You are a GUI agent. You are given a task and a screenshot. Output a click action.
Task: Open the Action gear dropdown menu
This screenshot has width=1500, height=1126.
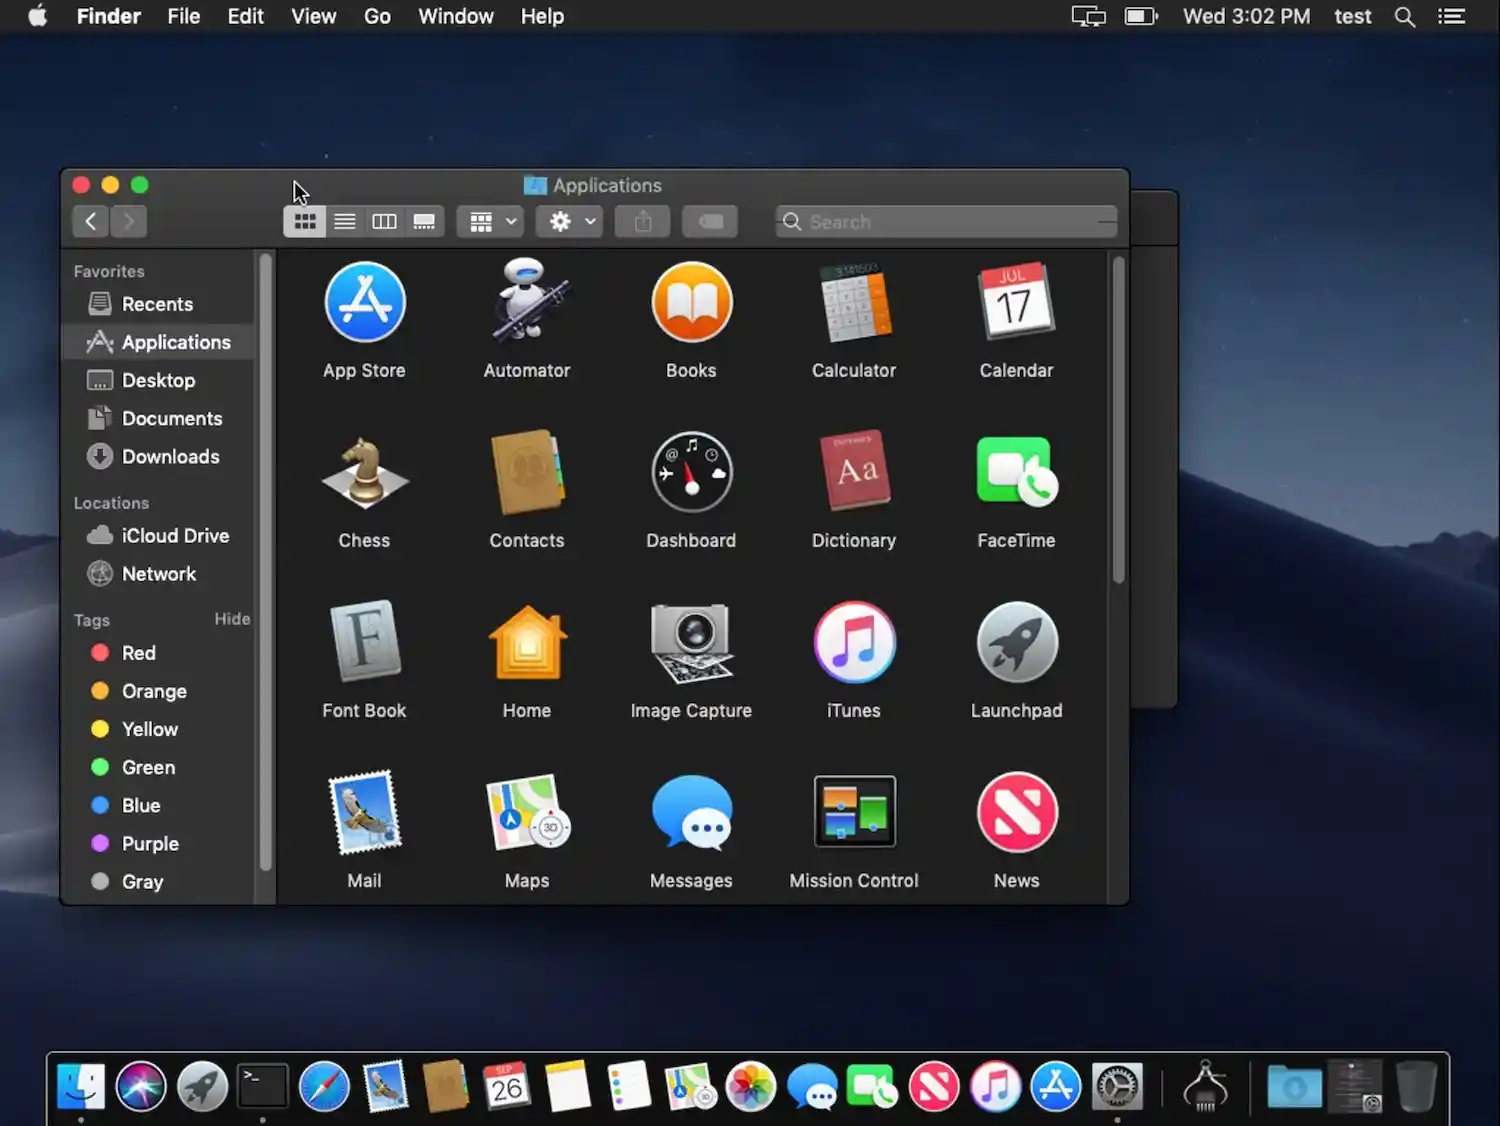pyautogui.click(x=571, y=222)
